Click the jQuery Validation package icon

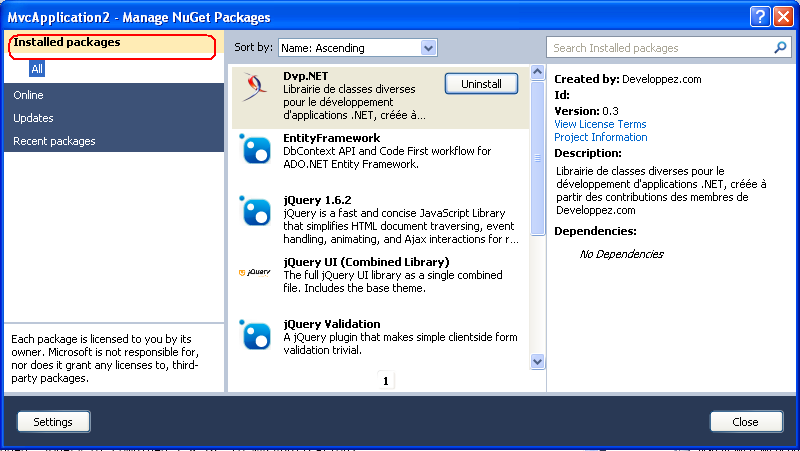256,335
